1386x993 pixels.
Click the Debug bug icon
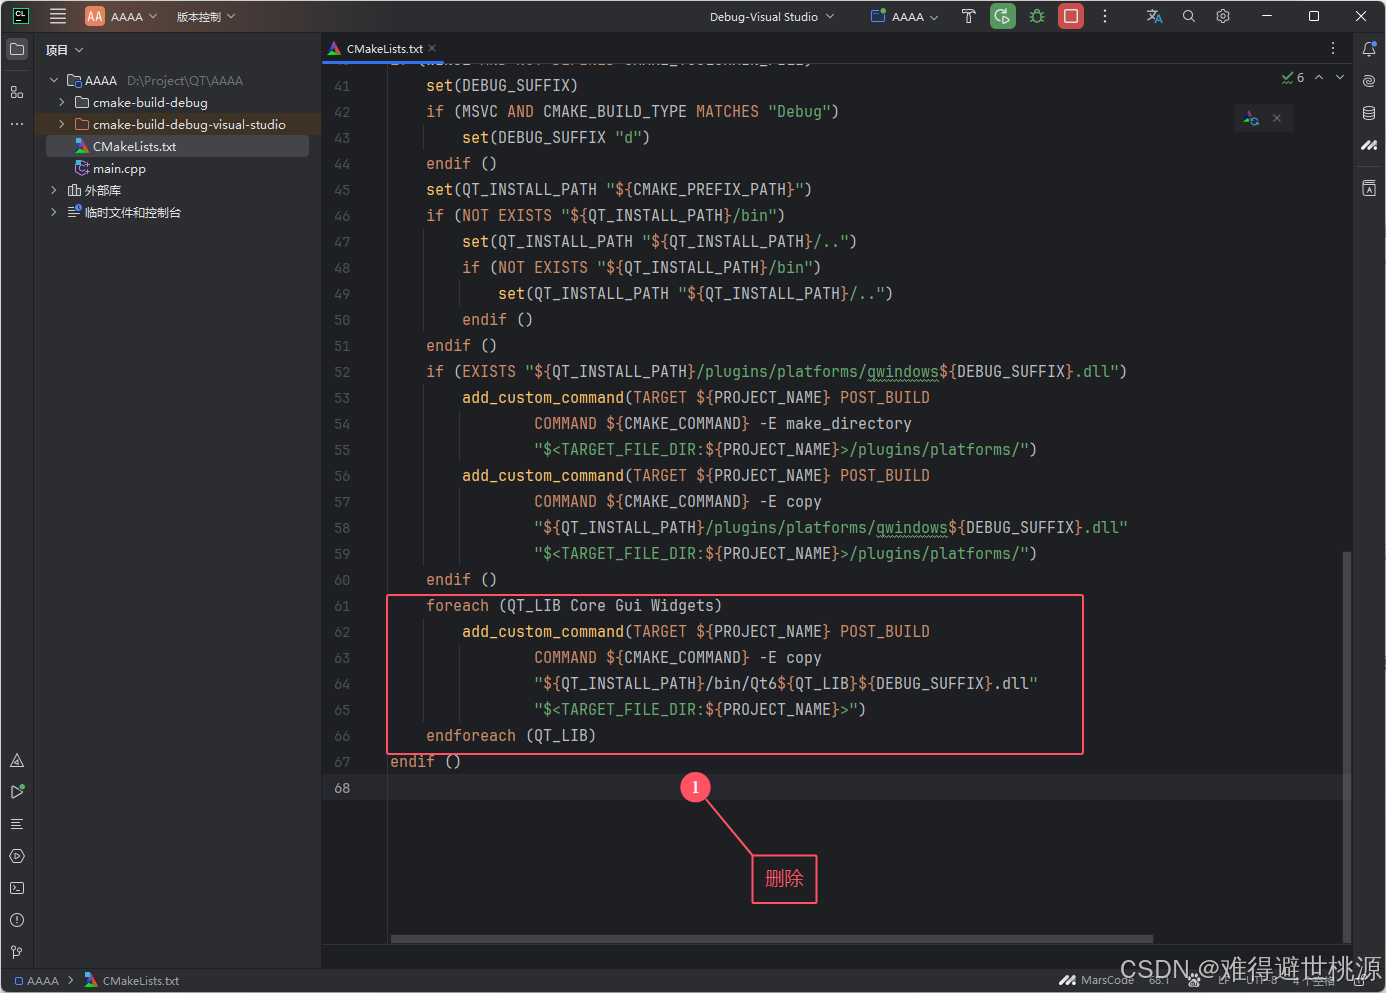1037,16
